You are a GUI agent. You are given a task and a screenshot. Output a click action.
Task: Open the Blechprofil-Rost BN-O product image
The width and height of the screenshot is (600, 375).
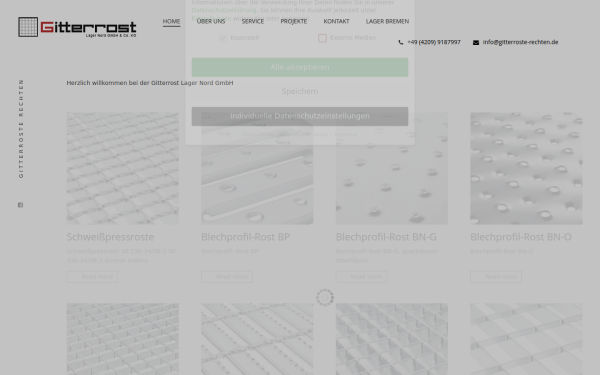[x=526, y=168]
